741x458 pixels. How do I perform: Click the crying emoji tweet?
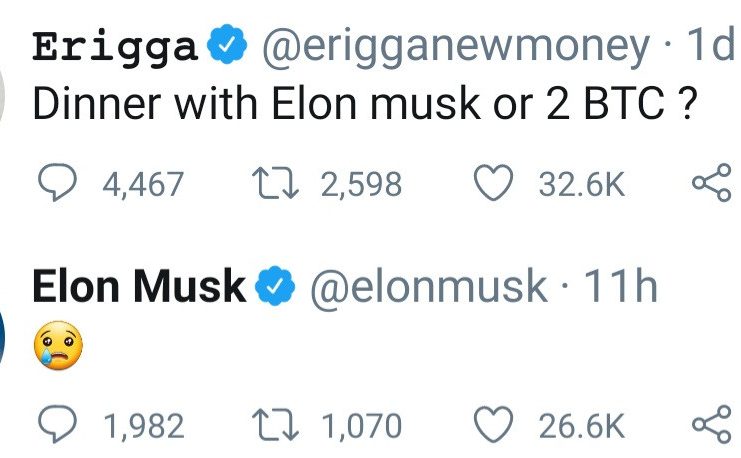coord(57,345)
